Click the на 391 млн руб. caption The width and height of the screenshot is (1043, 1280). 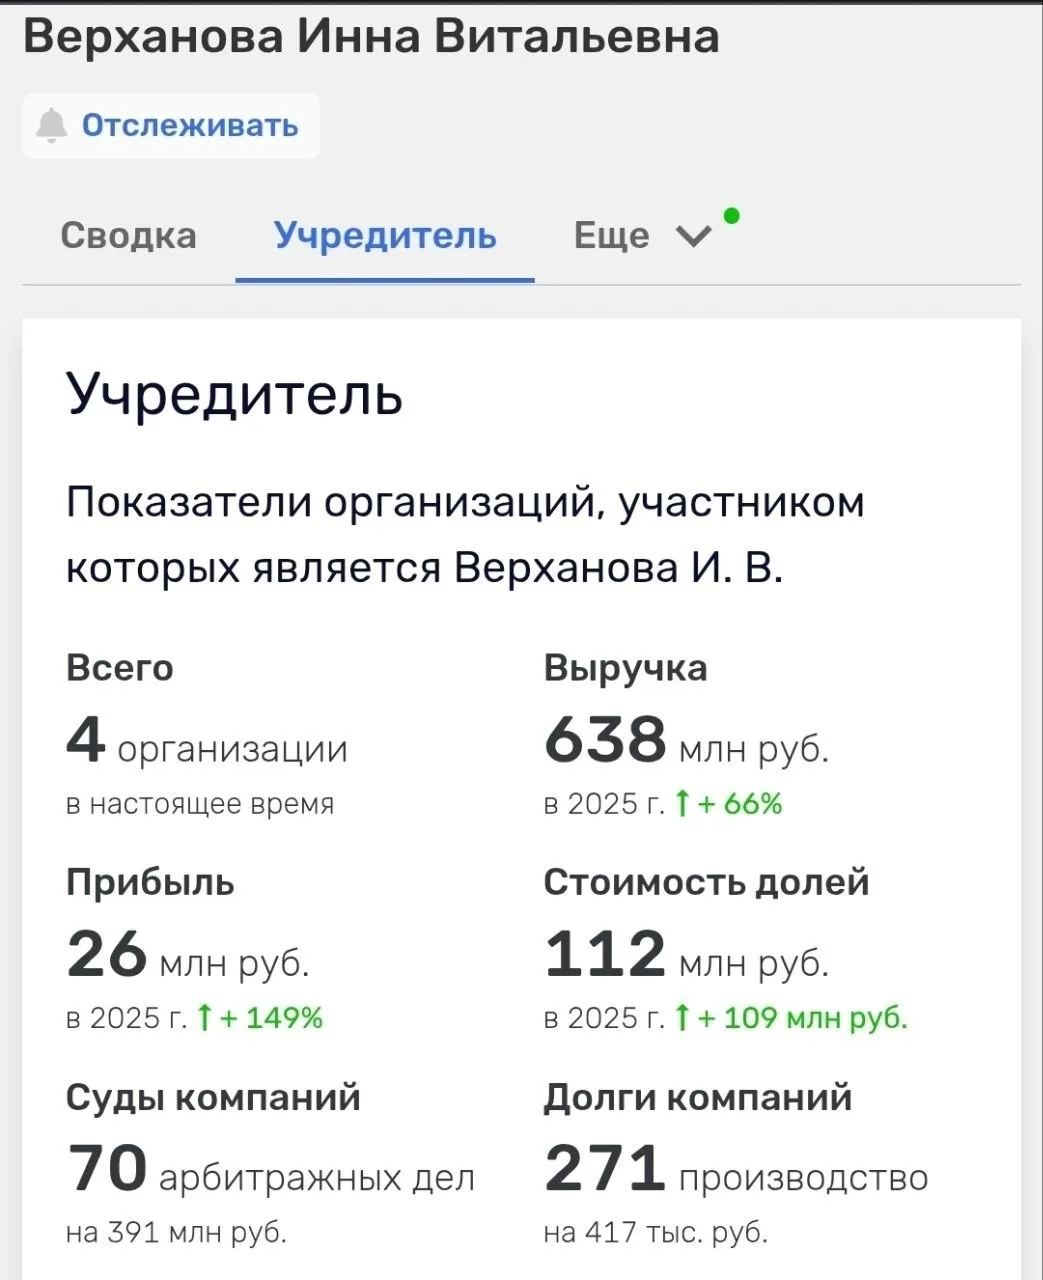pos(176,1233)
